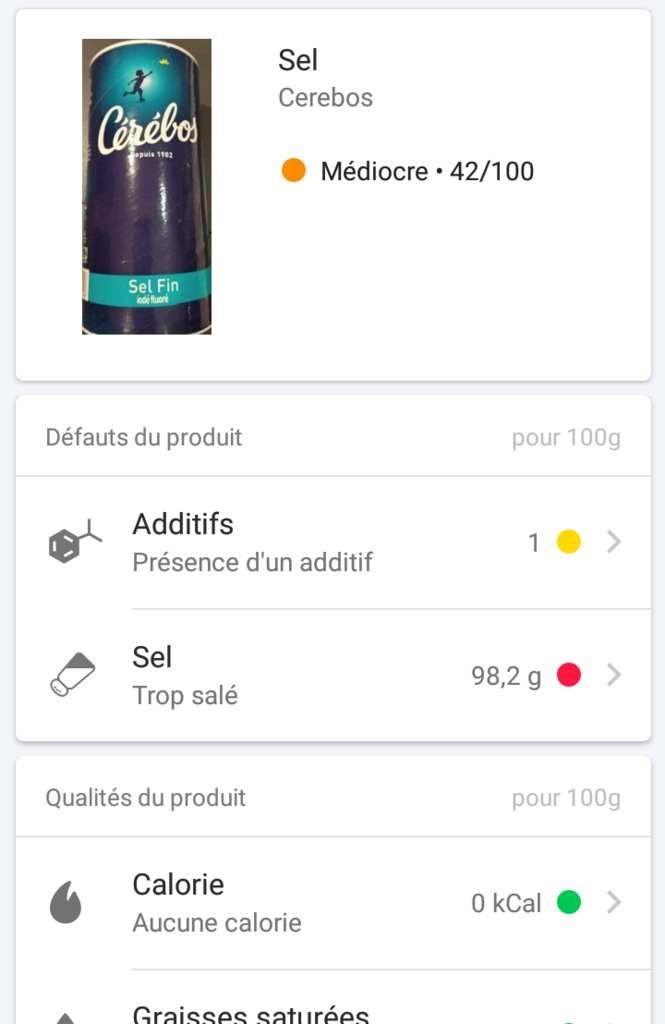The height and width of the screenshot is (1024, 665).
Task: Tap the Cerebos brand name
Action: pos(325,97)
